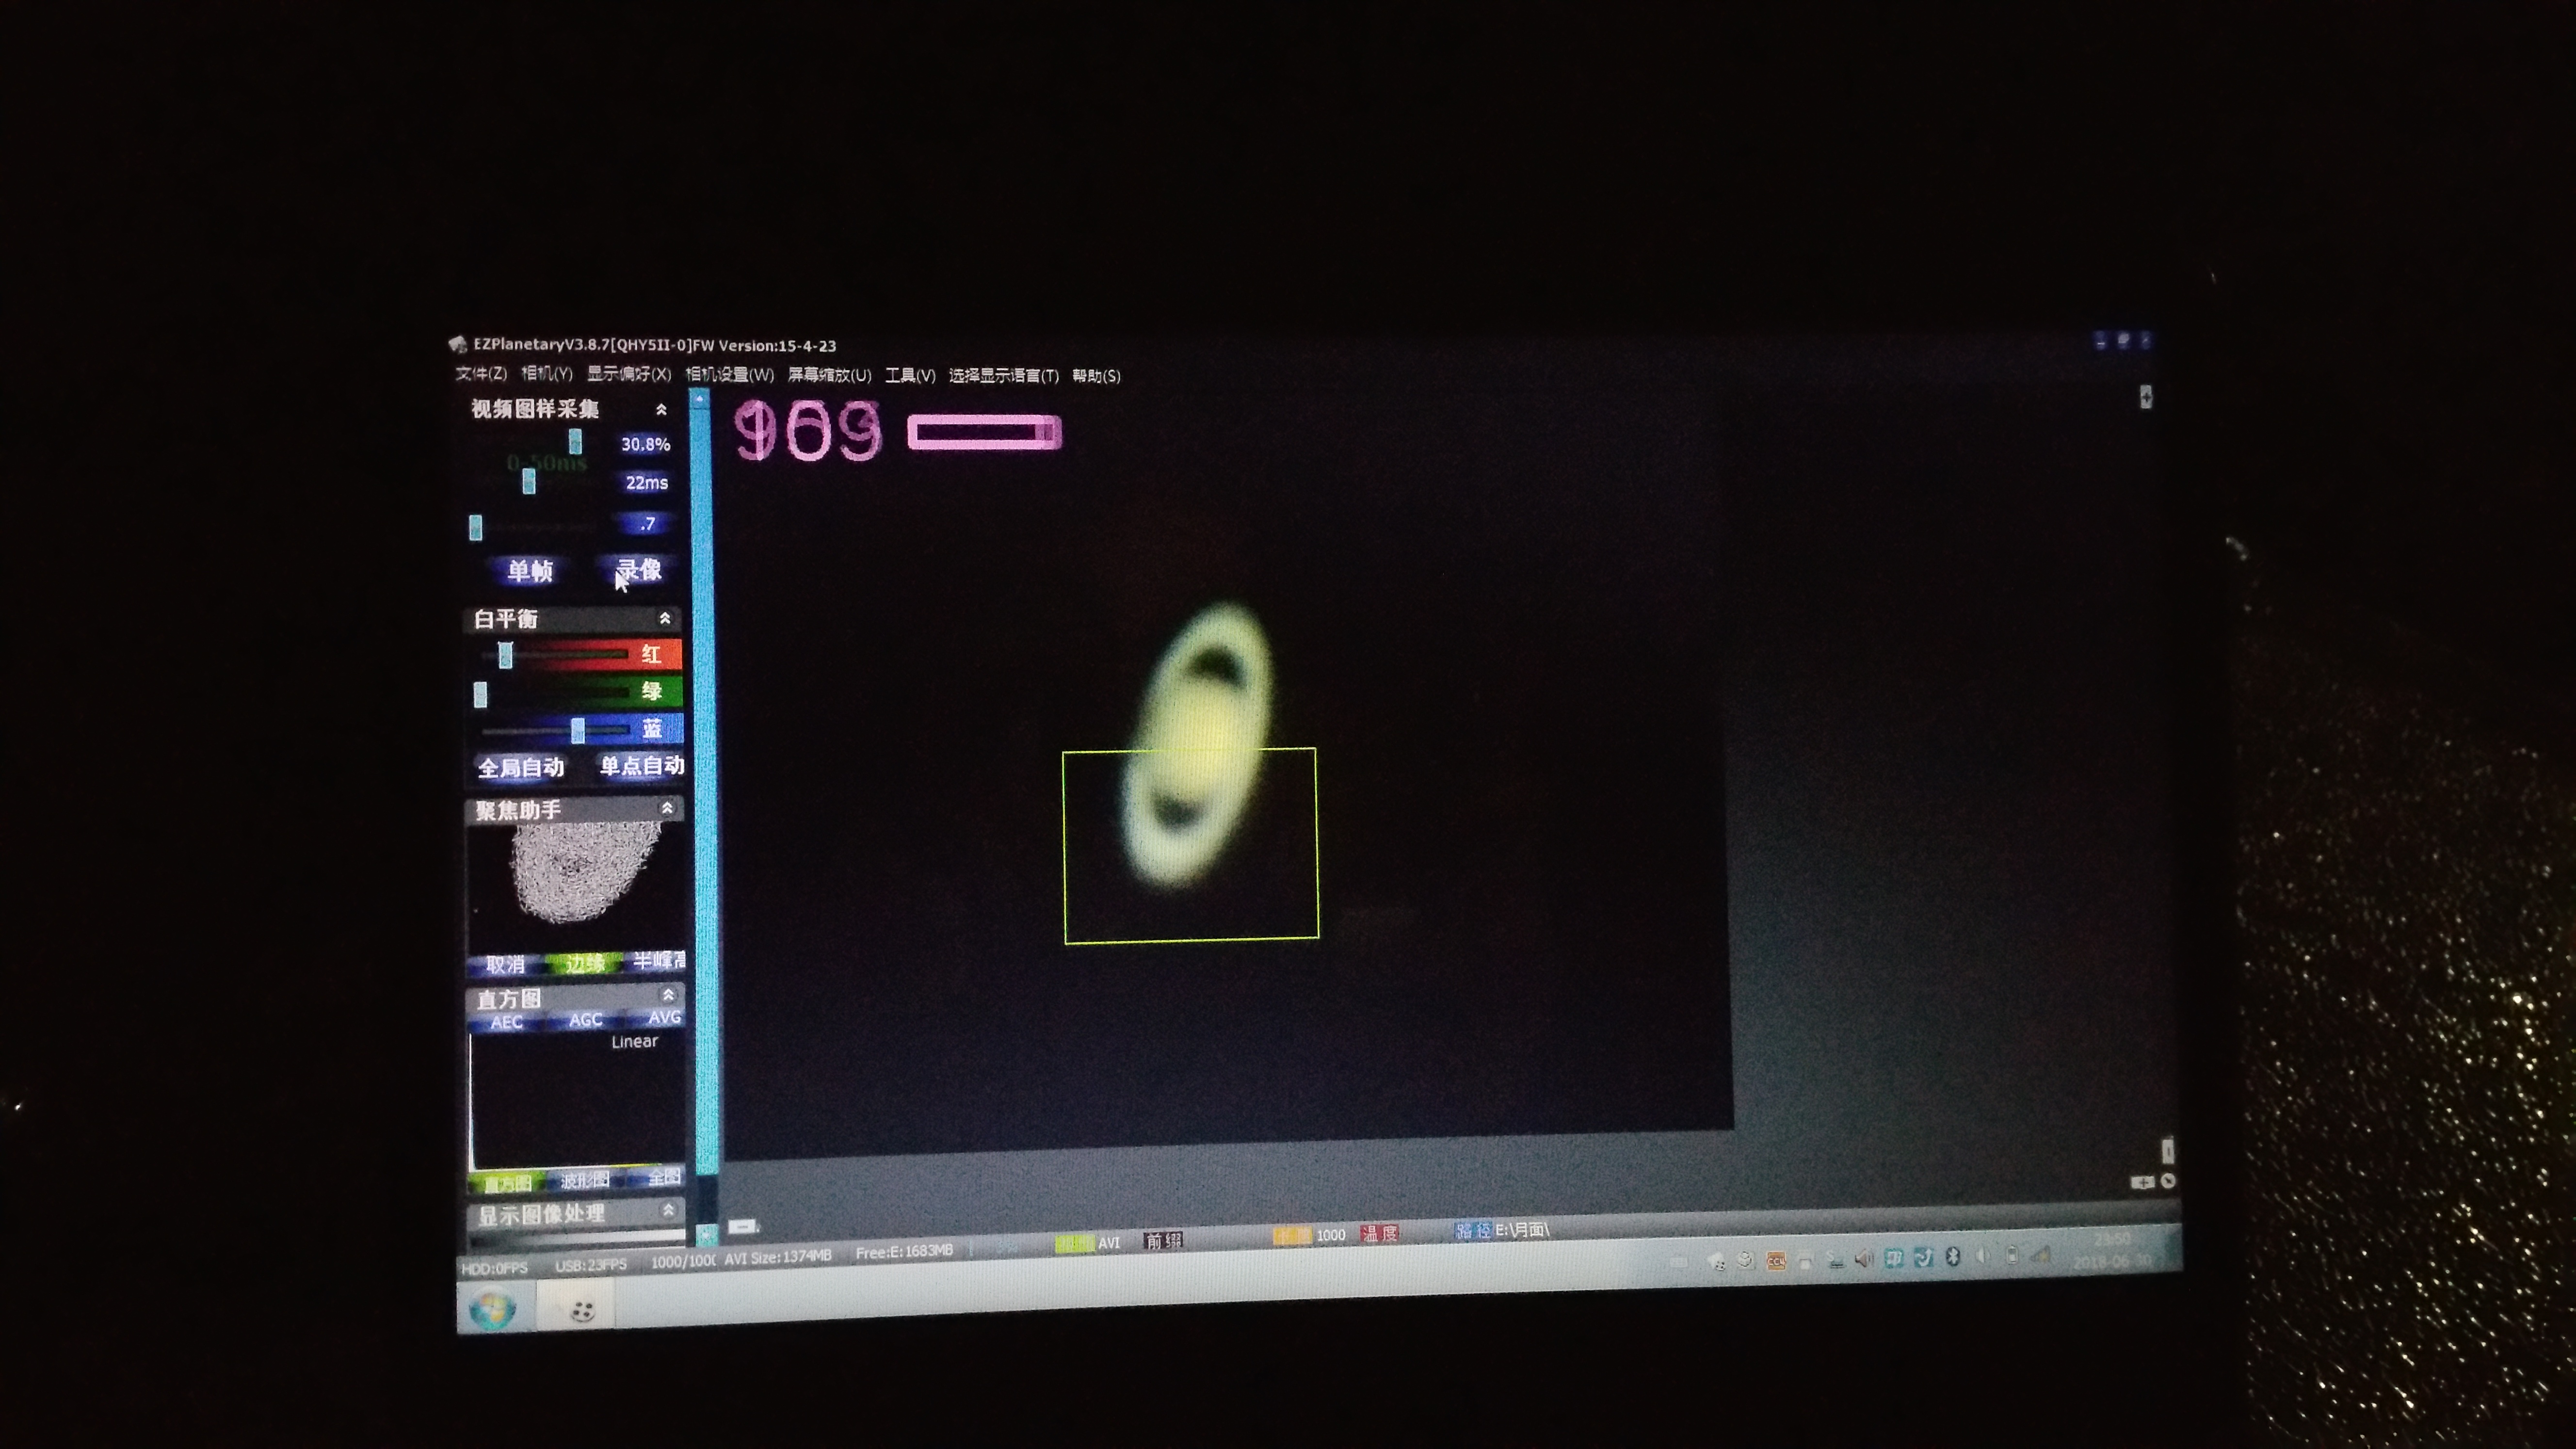
Task: Click the 全局自动 global auto white balance
Action: [x=521, y=768]
